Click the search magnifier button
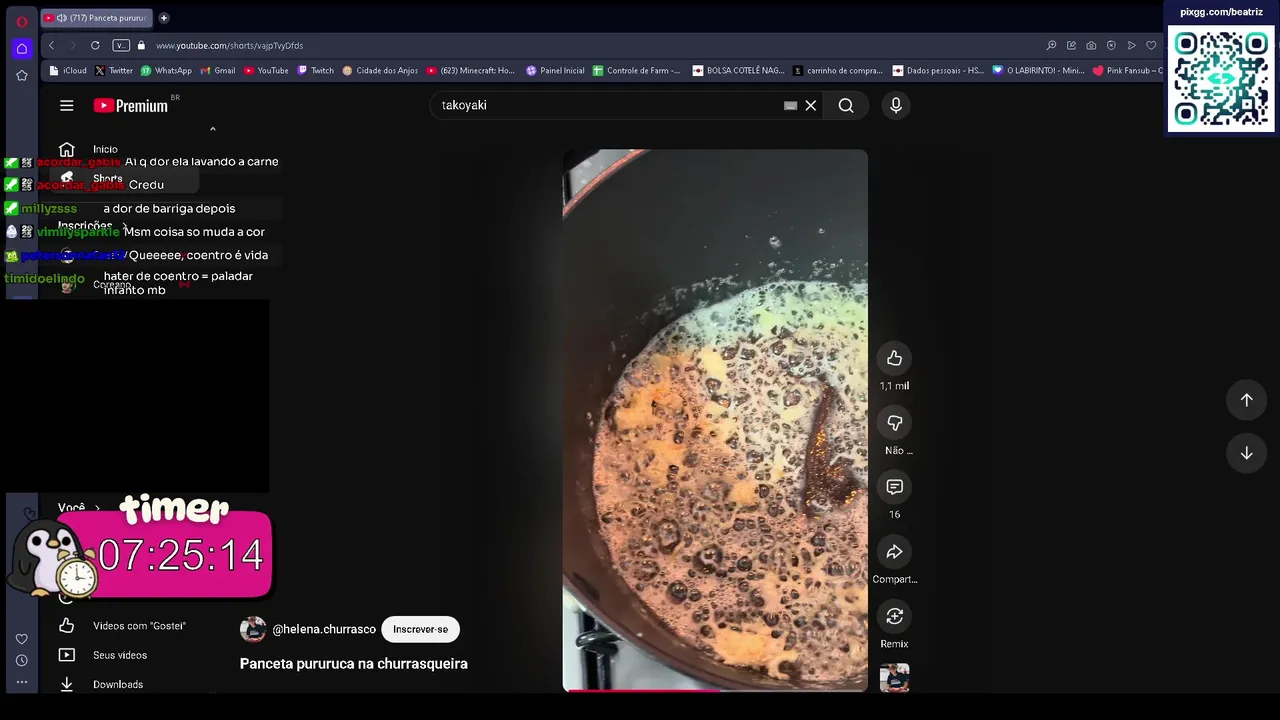 [846, 105]
